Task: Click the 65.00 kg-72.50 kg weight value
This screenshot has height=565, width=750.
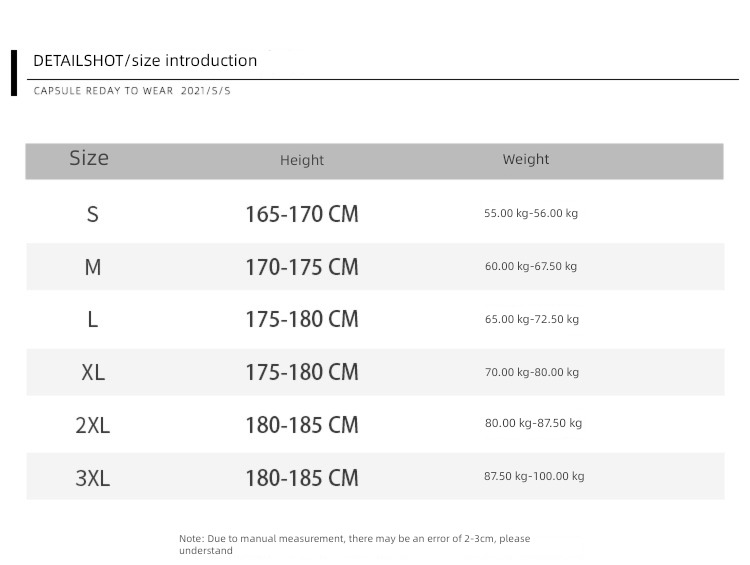Action: [532, 319]
